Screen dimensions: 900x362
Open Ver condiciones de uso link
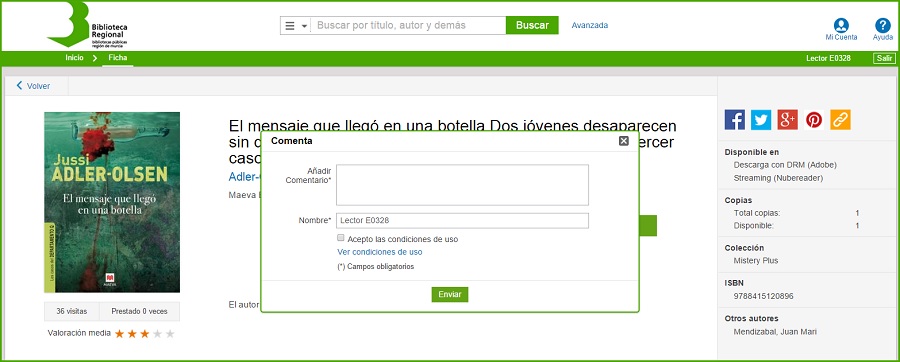click(x=379, y=252)
